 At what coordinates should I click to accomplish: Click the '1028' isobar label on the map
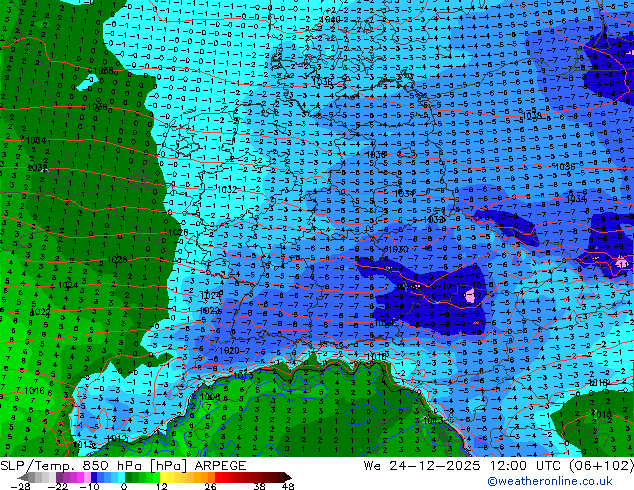(178, 232)
